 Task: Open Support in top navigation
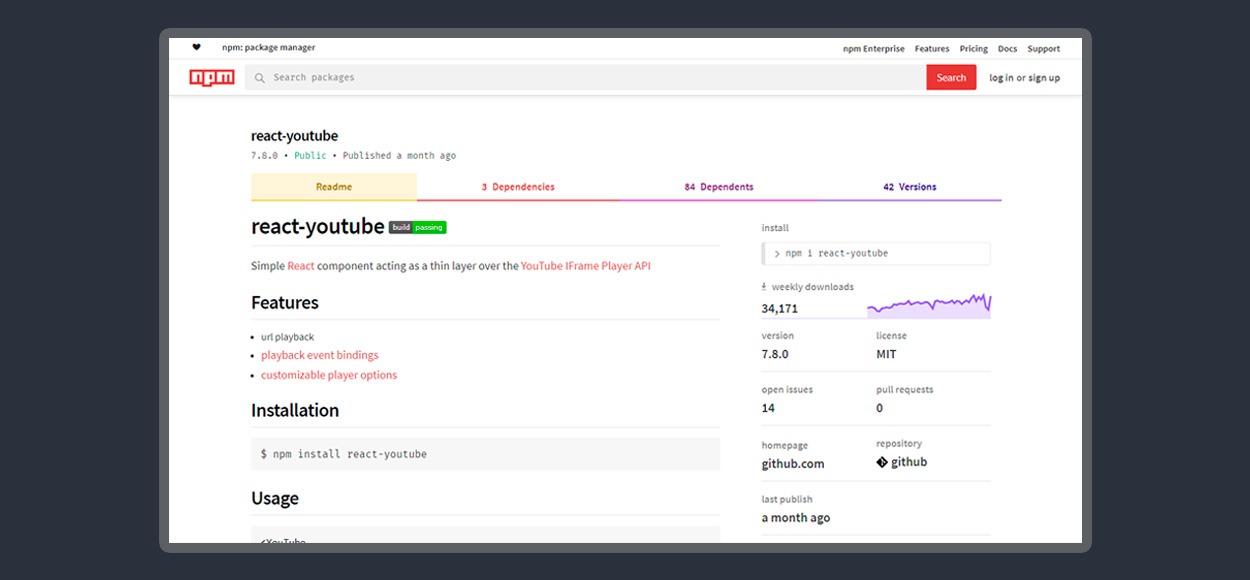pos(1043,48)
